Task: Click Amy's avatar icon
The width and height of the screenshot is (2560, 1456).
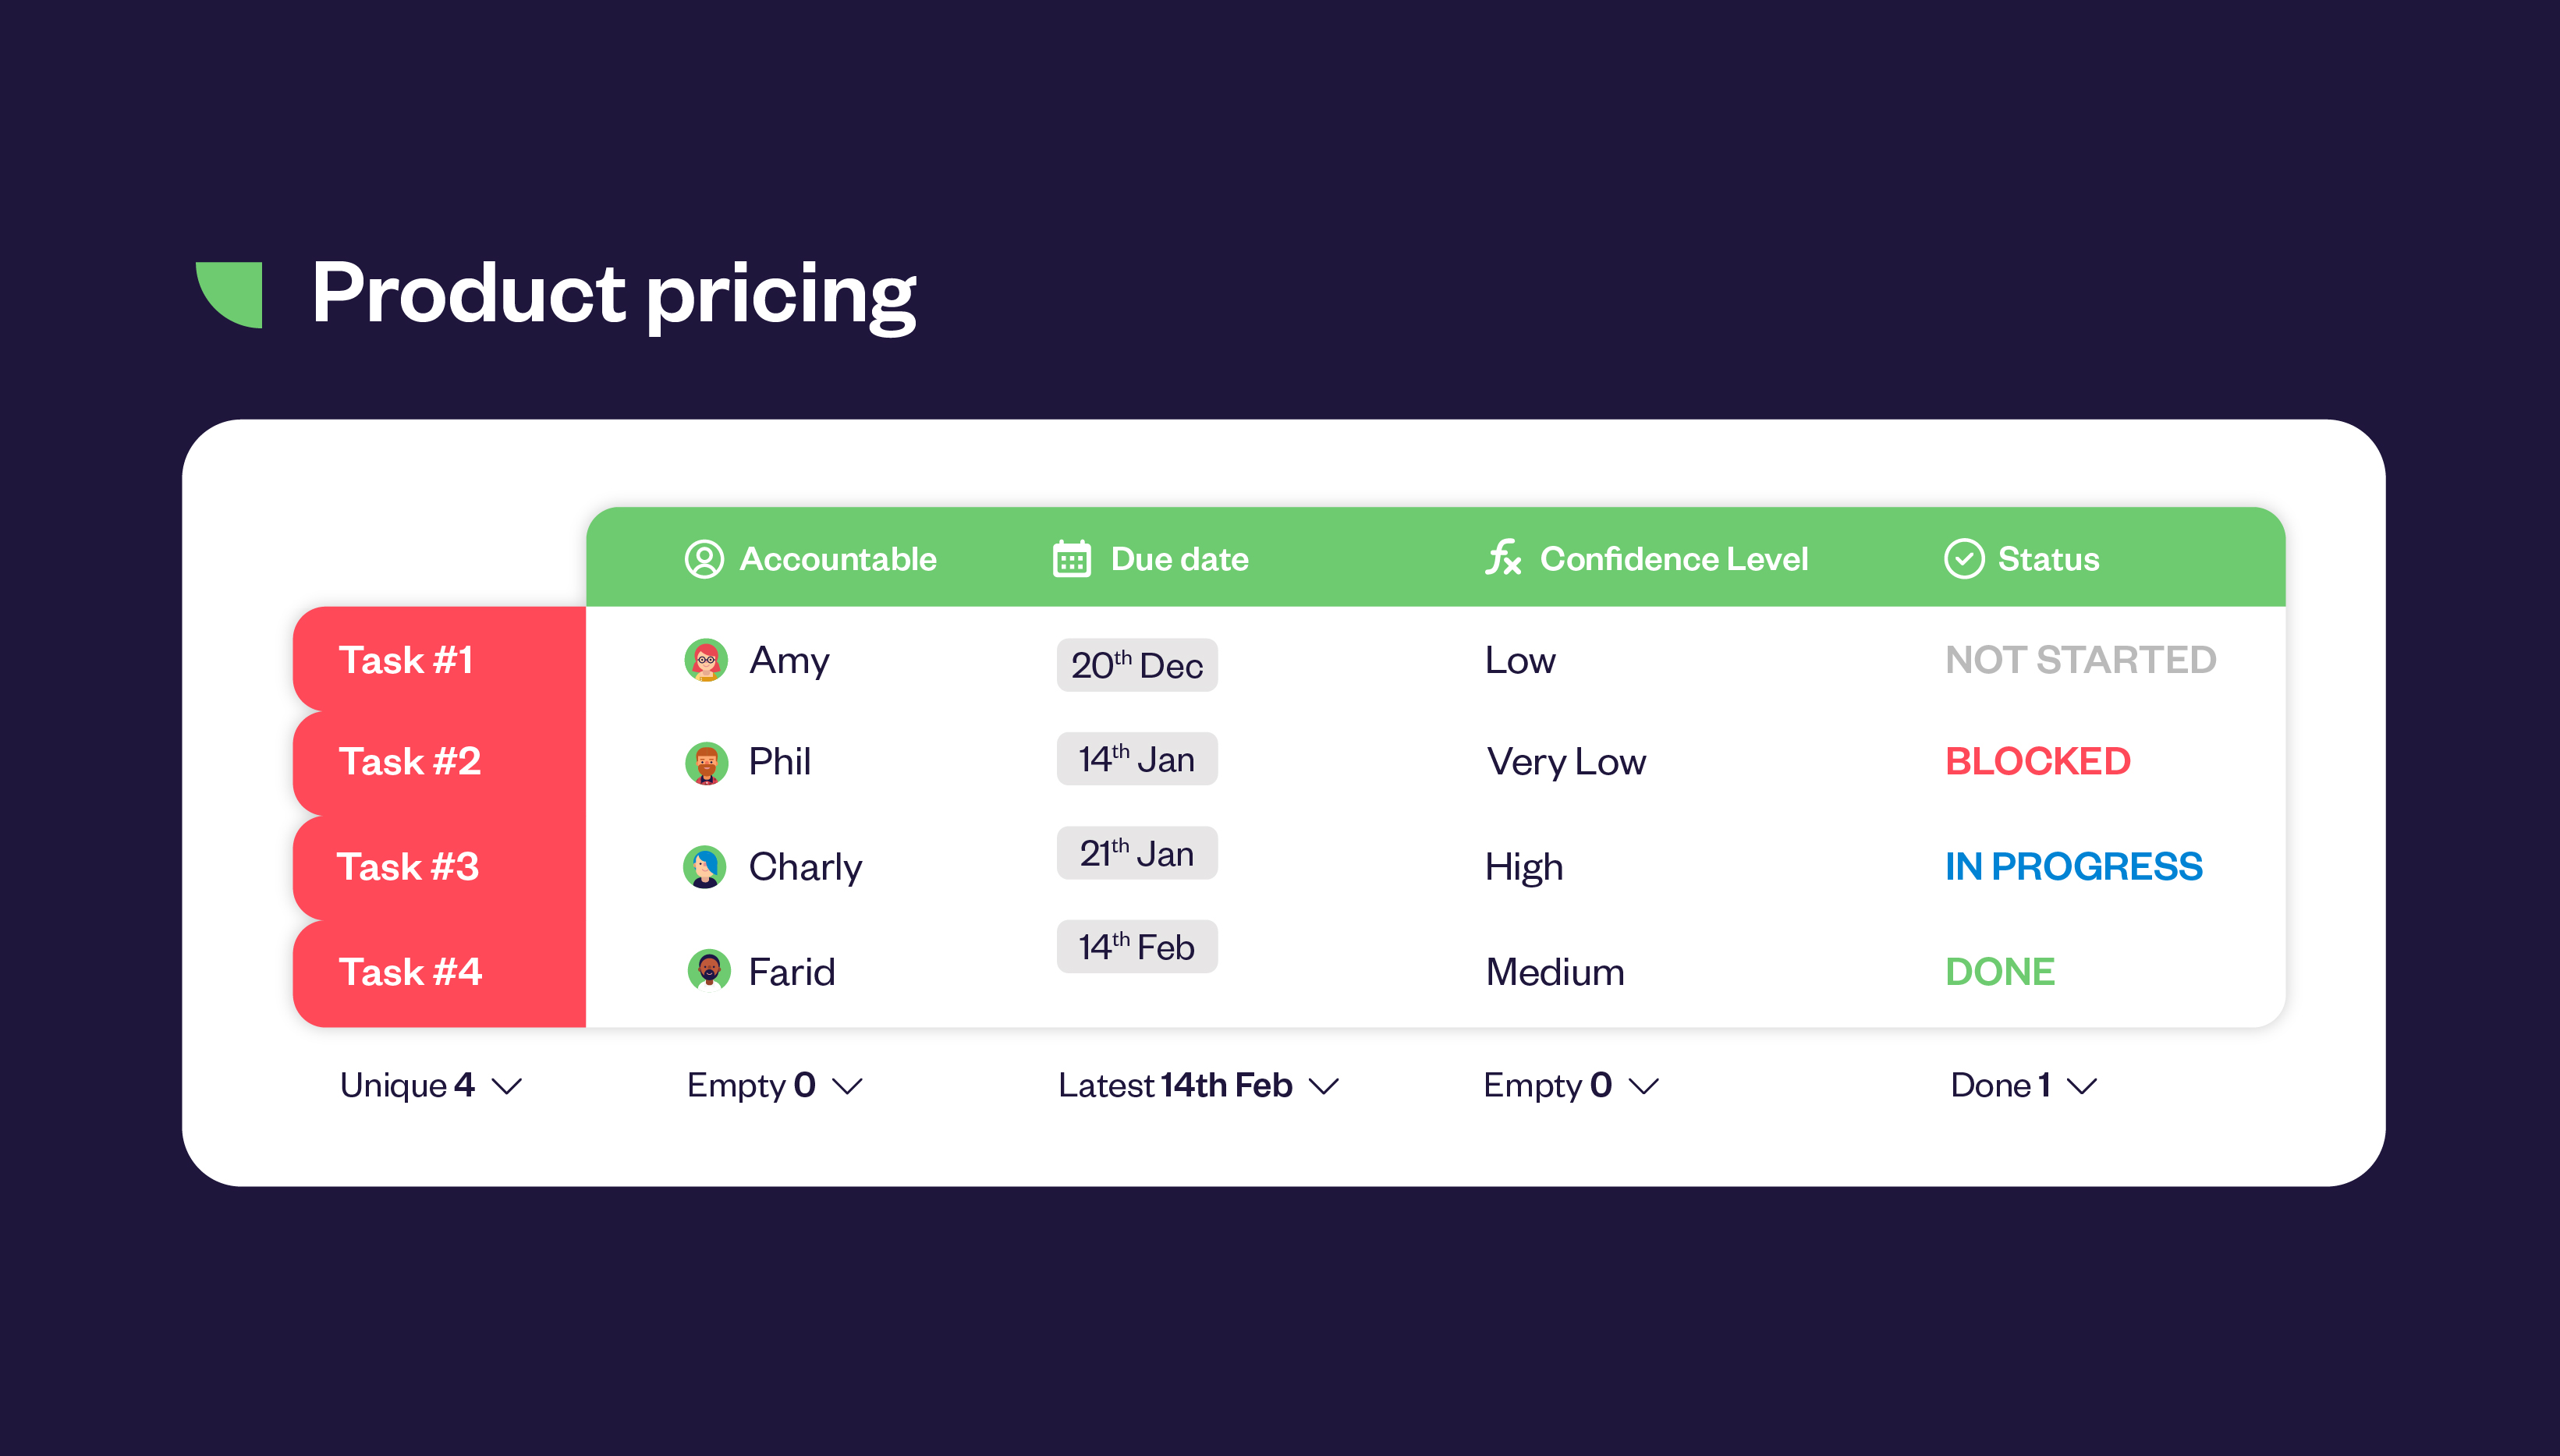Action: (x=706, y=660)
